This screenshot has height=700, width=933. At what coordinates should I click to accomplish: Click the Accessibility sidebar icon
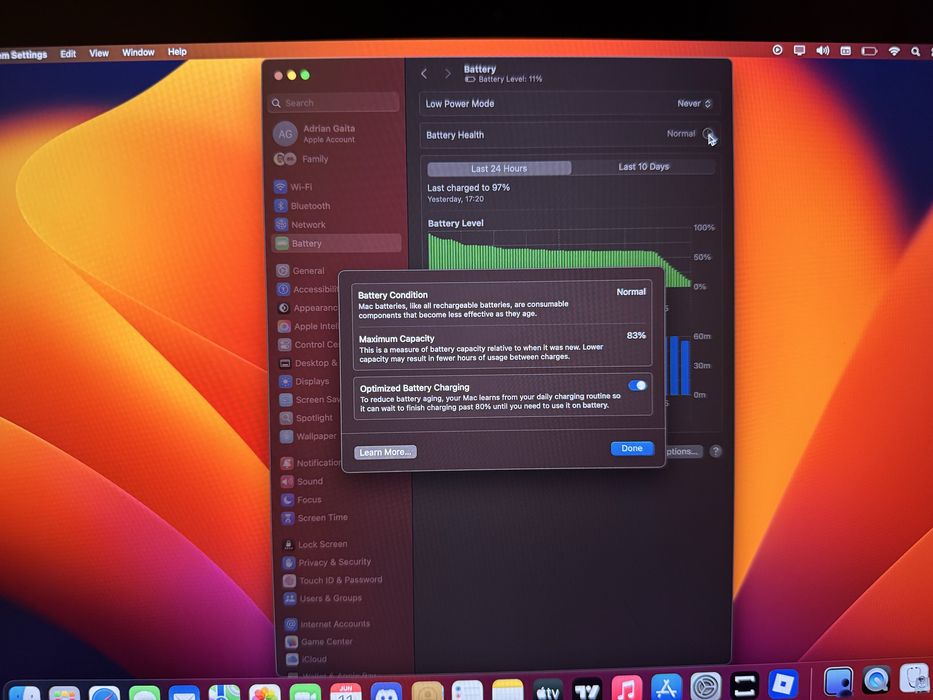pyautogui.click(x=283, y=289)
